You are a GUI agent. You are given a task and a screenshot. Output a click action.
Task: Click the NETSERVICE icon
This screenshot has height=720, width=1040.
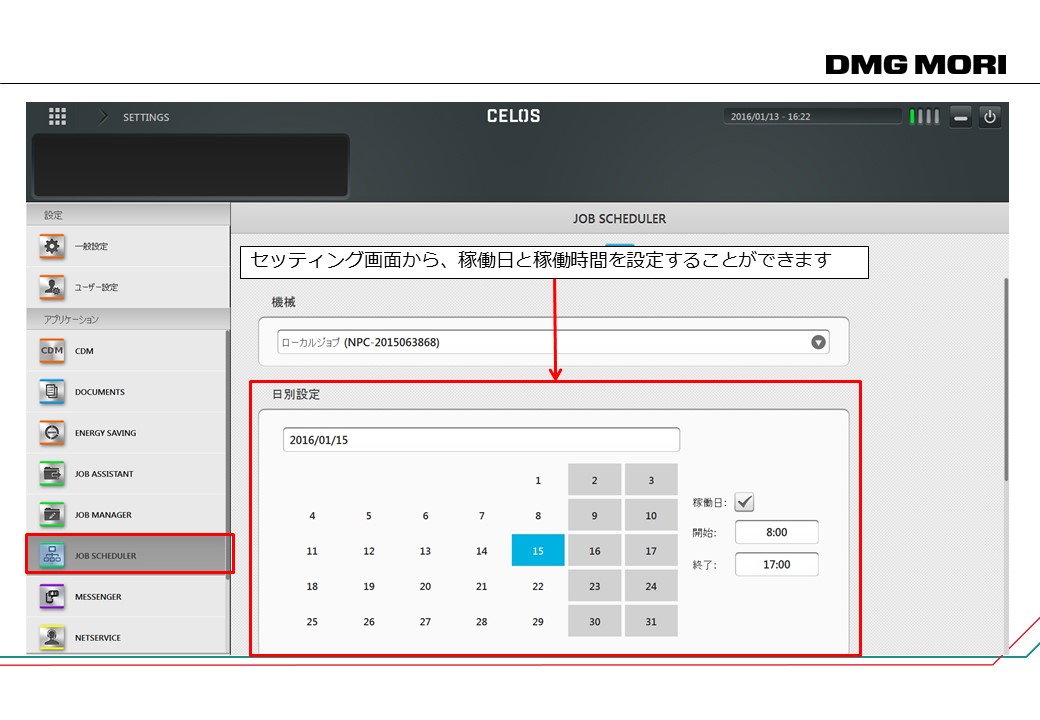(x=52, y=637)
